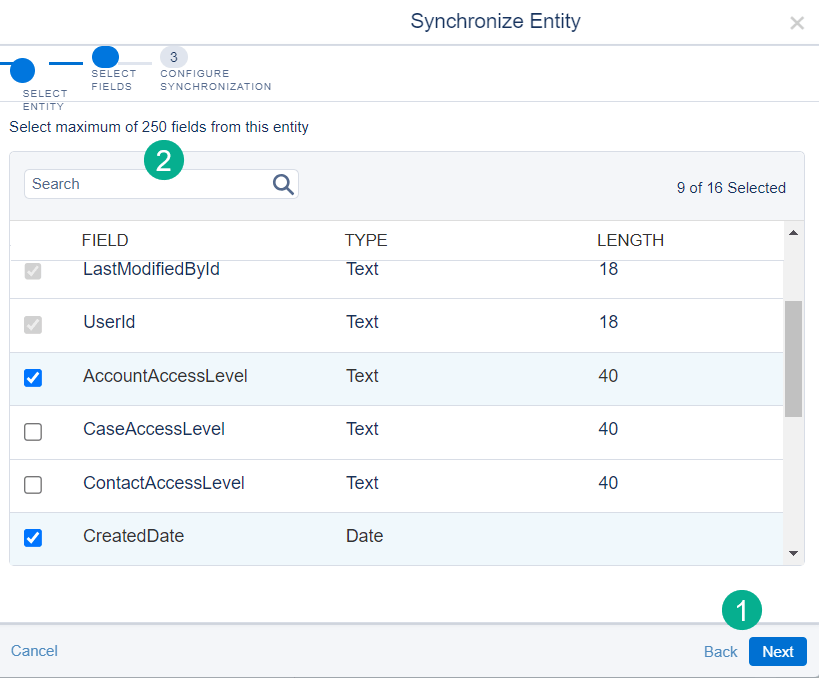This screenshot has width=819, height=678.
Task: Go Back to previous step
Action: pos(720,651)
